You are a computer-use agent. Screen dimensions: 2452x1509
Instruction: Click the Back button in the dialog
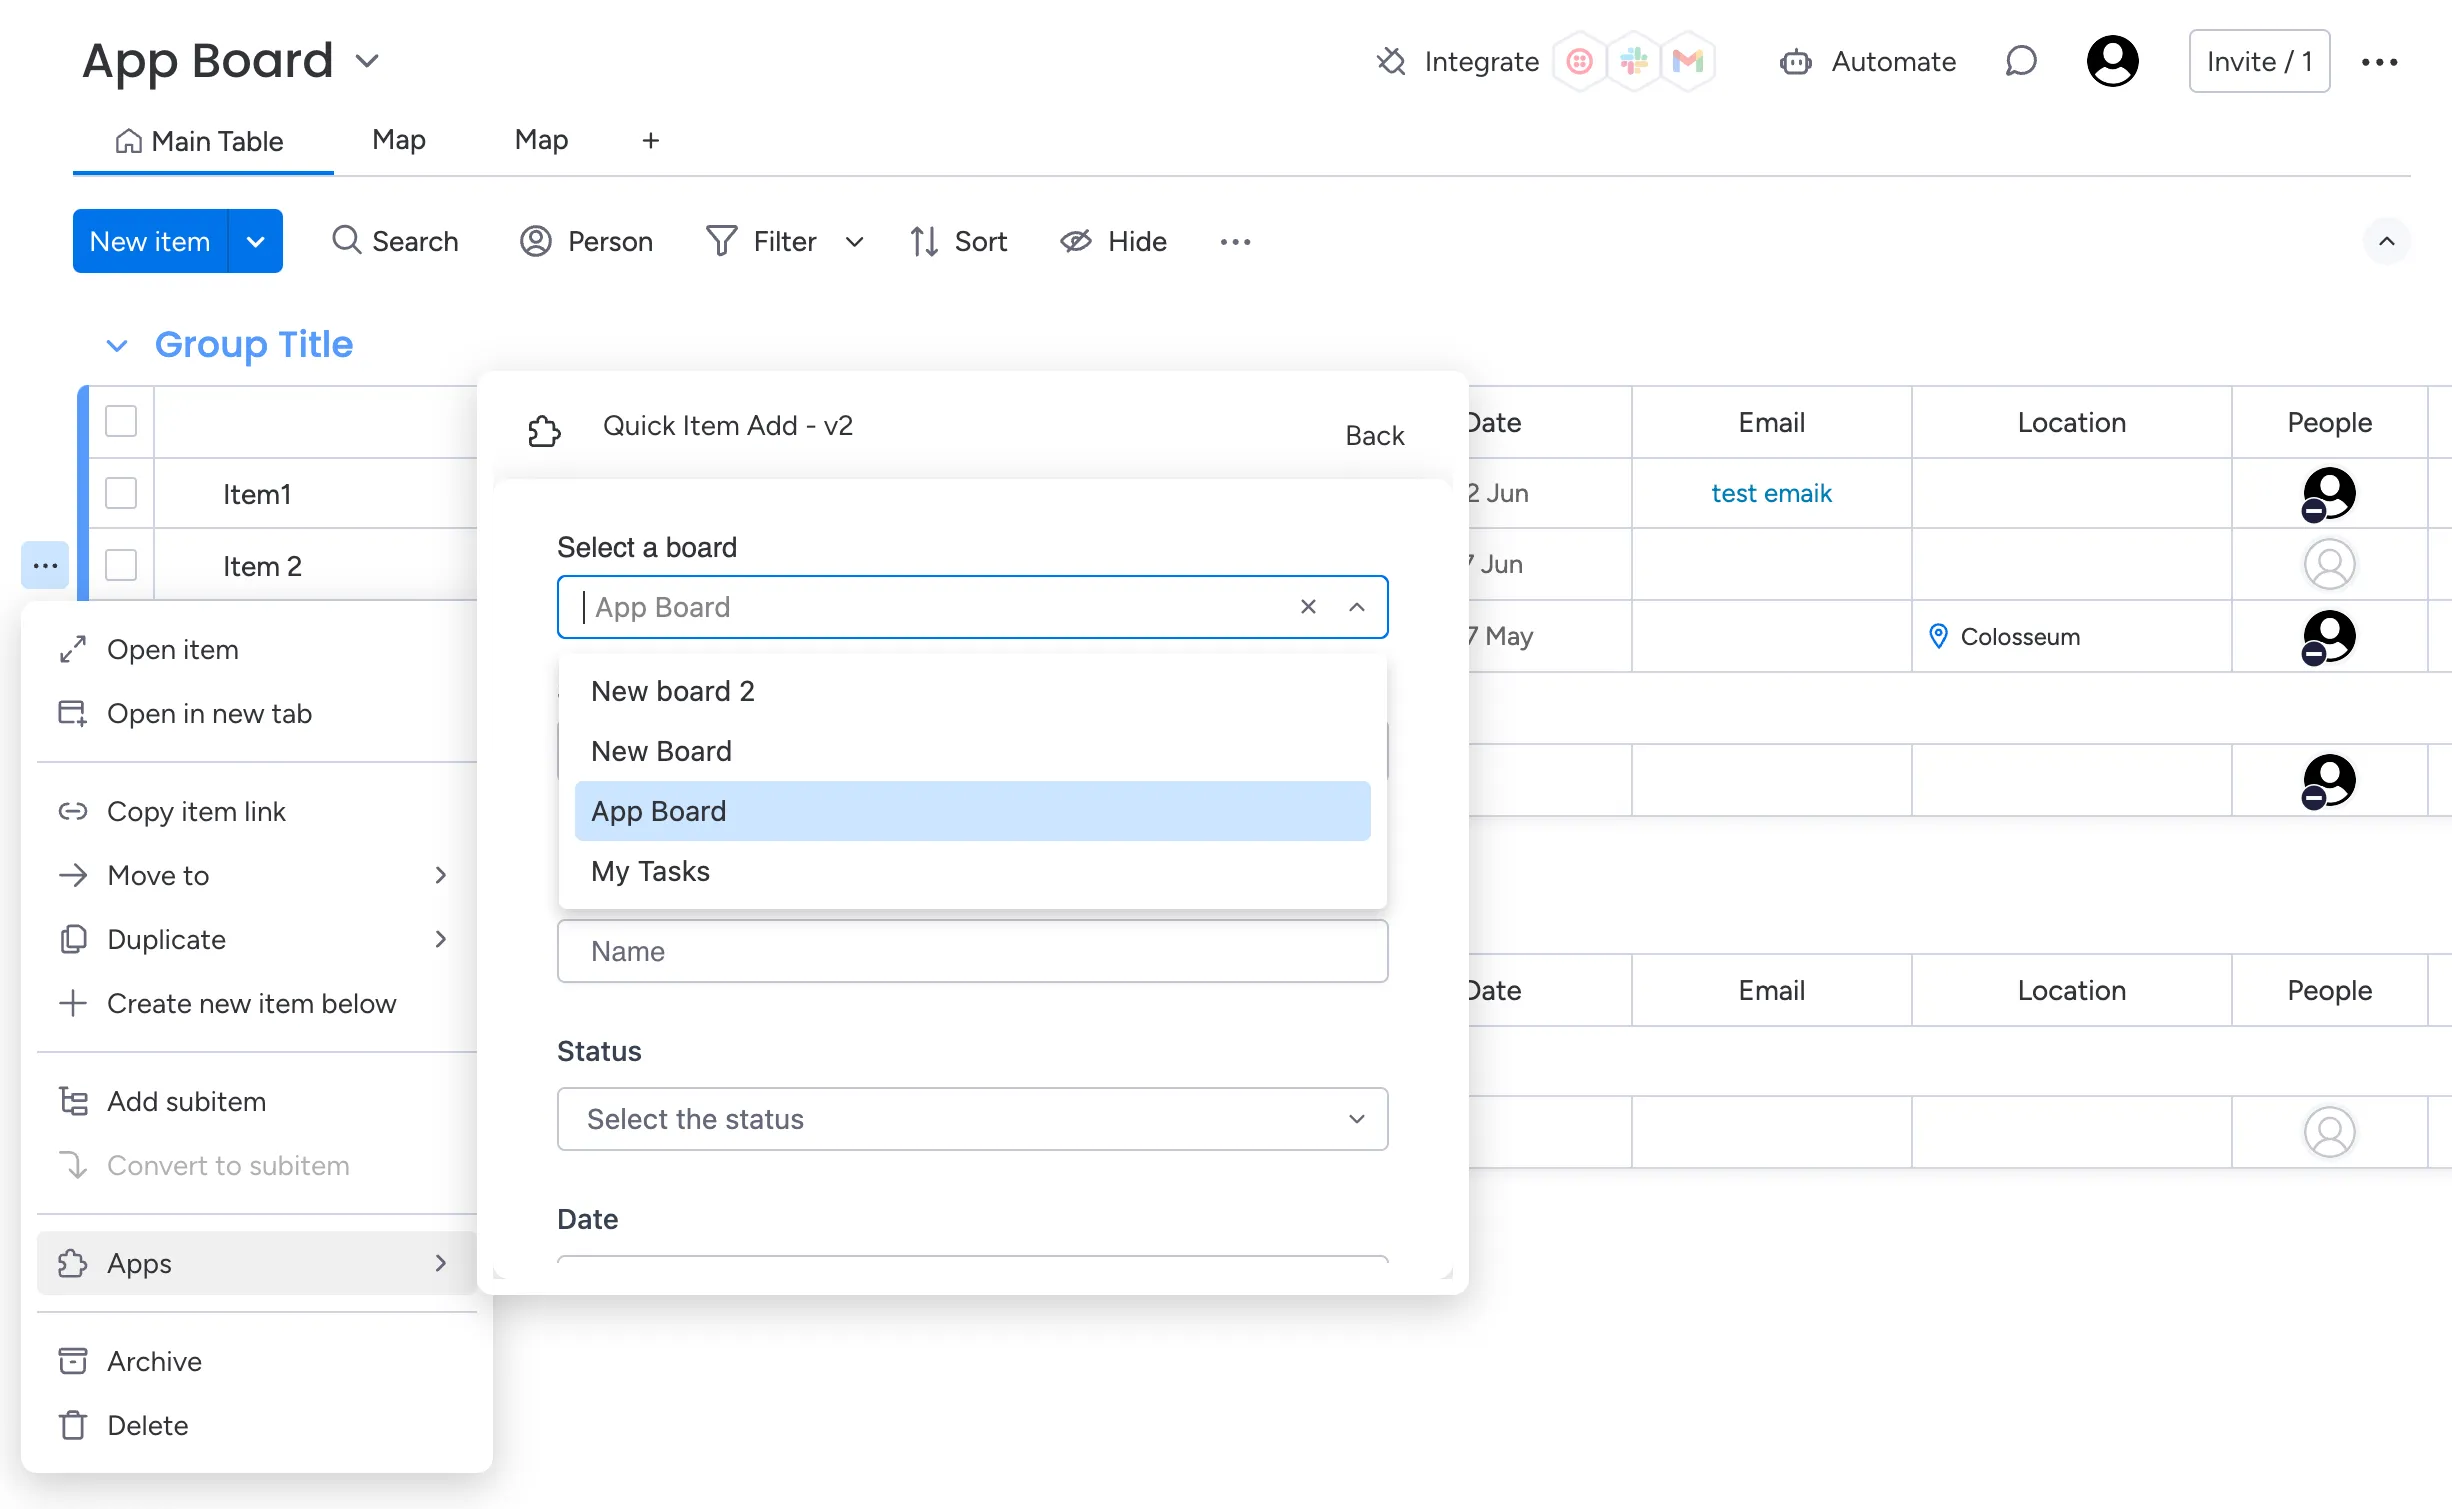pos(1374,435)
